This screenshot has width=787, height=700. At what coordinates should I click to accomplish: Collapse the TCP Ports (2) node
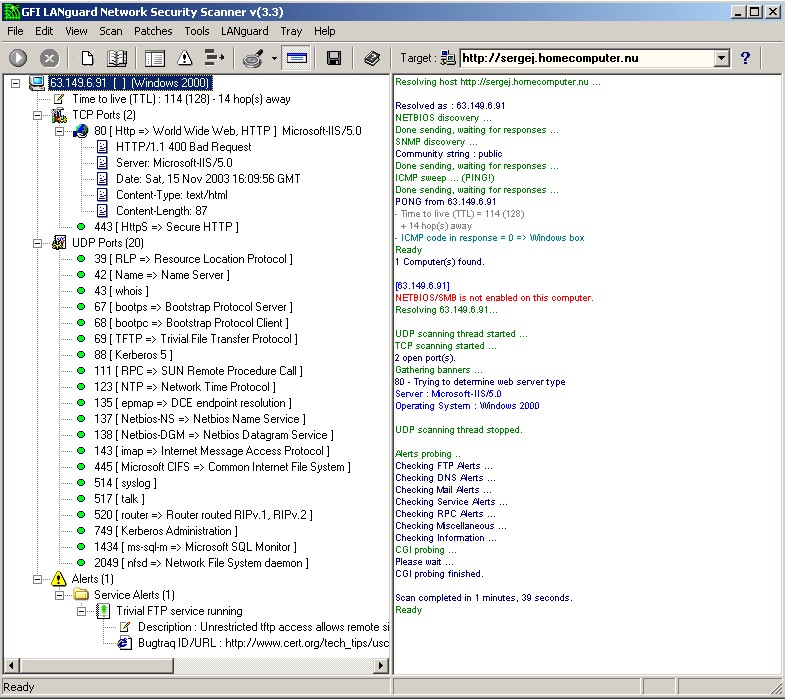point(37,115)
